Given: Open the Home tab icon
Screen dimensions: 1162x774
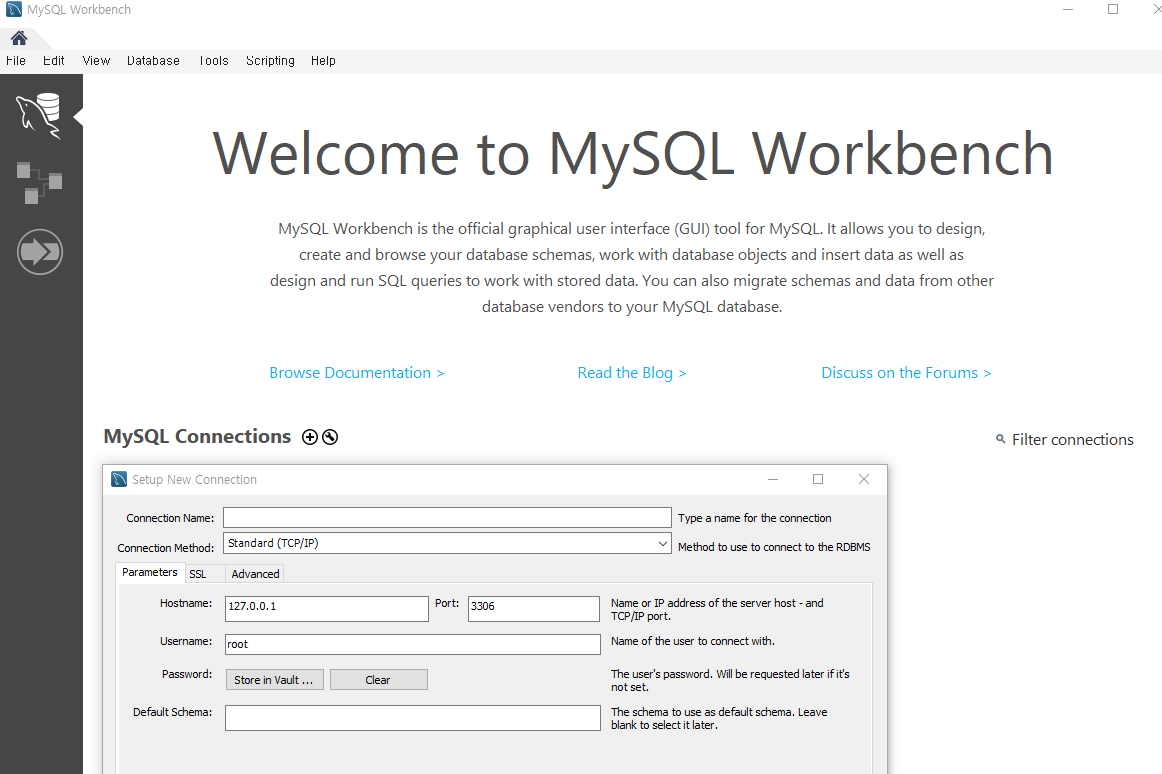Looking at the screenshot, I should coord(19,38).
